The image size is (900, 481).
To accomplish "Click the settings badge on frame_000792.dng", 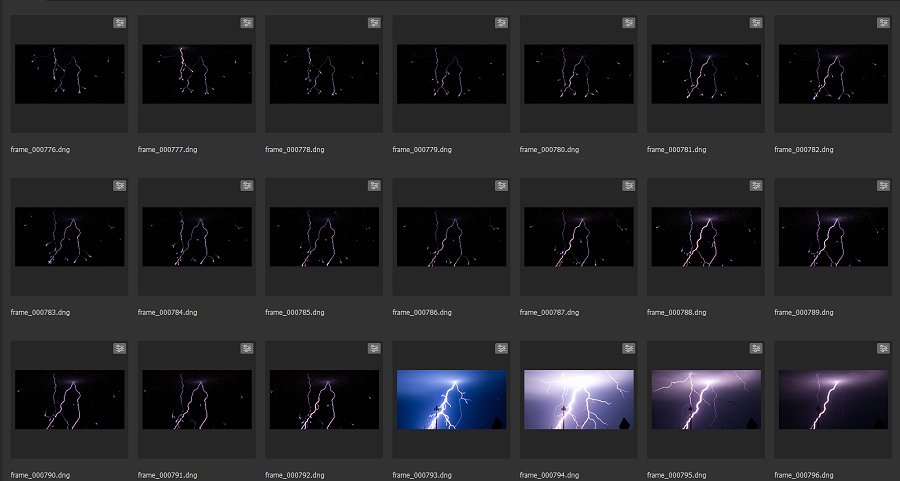I will 374,348.
